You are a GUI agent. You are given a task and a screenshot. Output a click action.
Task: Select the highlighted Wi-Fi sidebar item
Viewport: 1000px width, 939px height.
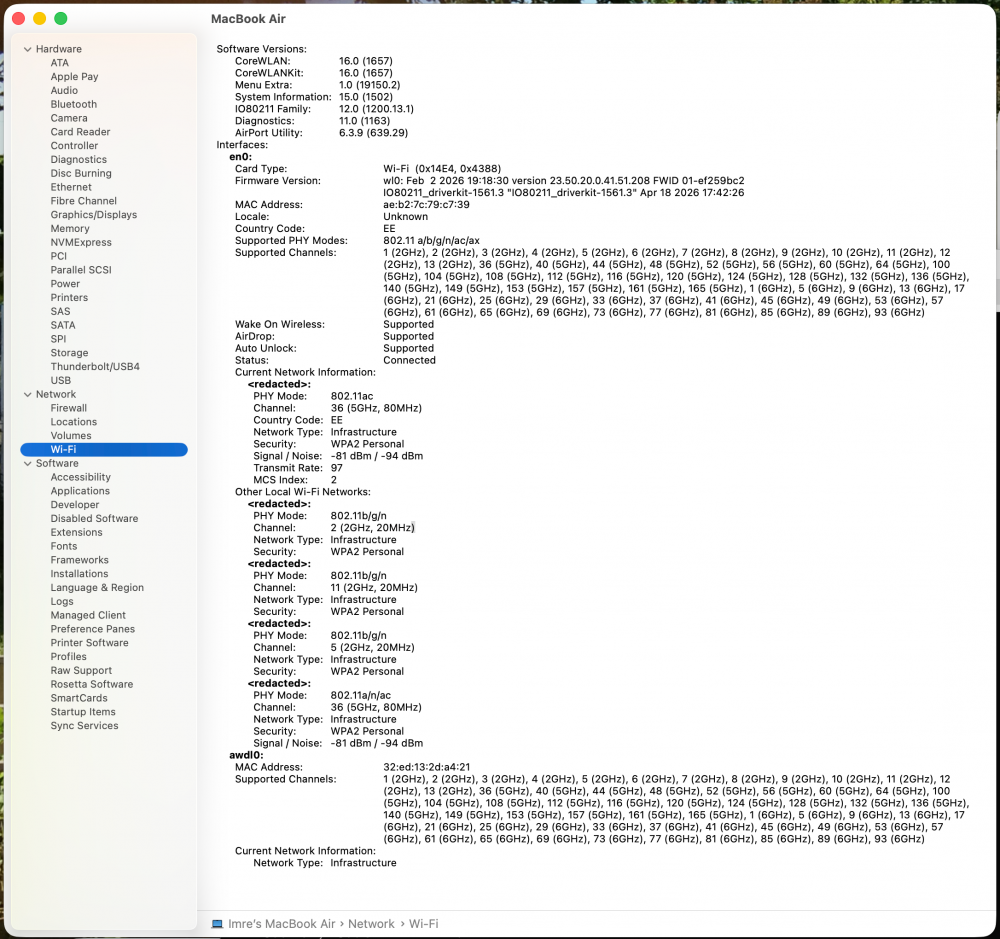104,450
